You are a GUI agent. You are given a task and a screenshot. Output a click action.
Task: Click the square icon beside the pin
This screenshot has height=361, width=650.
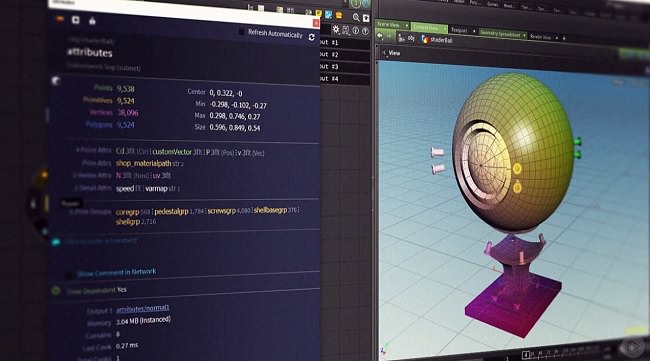click(x=75, y=20)
